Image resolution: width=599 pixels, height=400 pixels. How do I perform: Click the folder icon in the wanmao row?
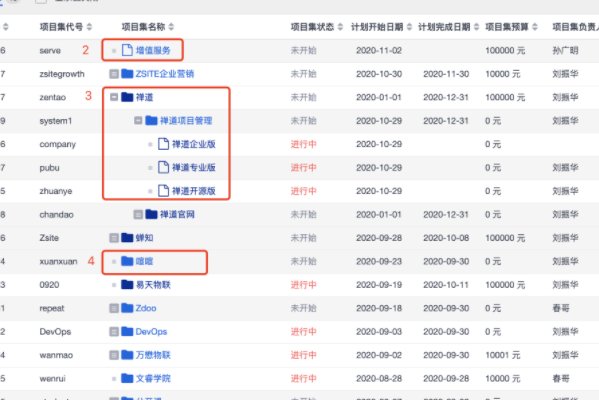point(127,355)
